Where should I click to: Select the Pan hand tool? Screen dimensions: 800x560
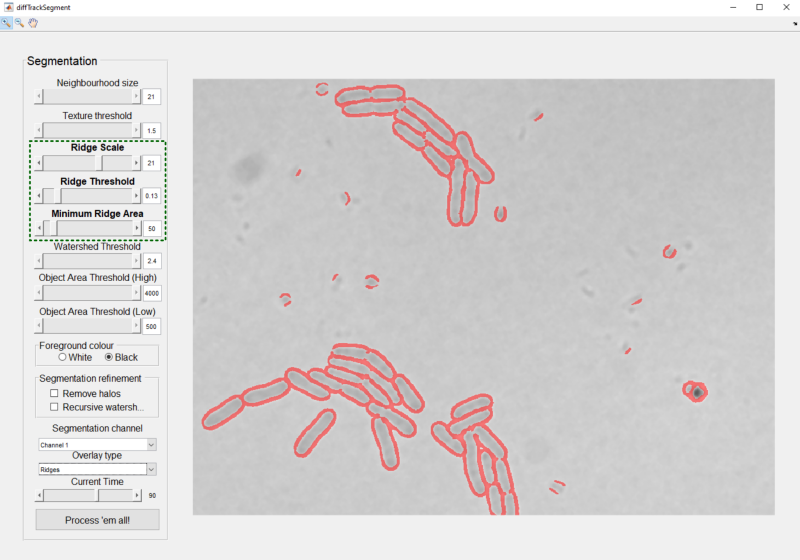click(x=33, y=23)
